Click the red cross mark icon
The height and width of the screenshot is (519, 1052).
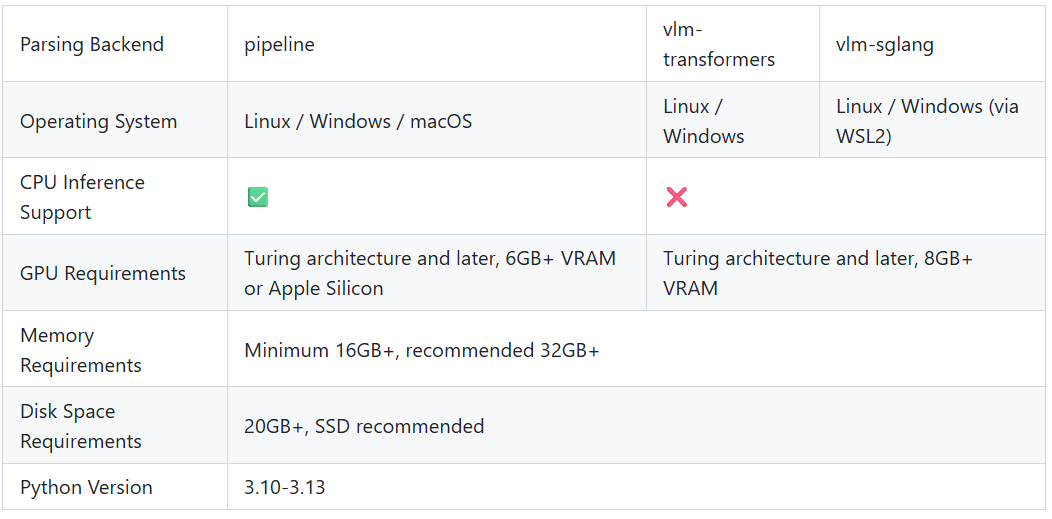tap(677, 197)
